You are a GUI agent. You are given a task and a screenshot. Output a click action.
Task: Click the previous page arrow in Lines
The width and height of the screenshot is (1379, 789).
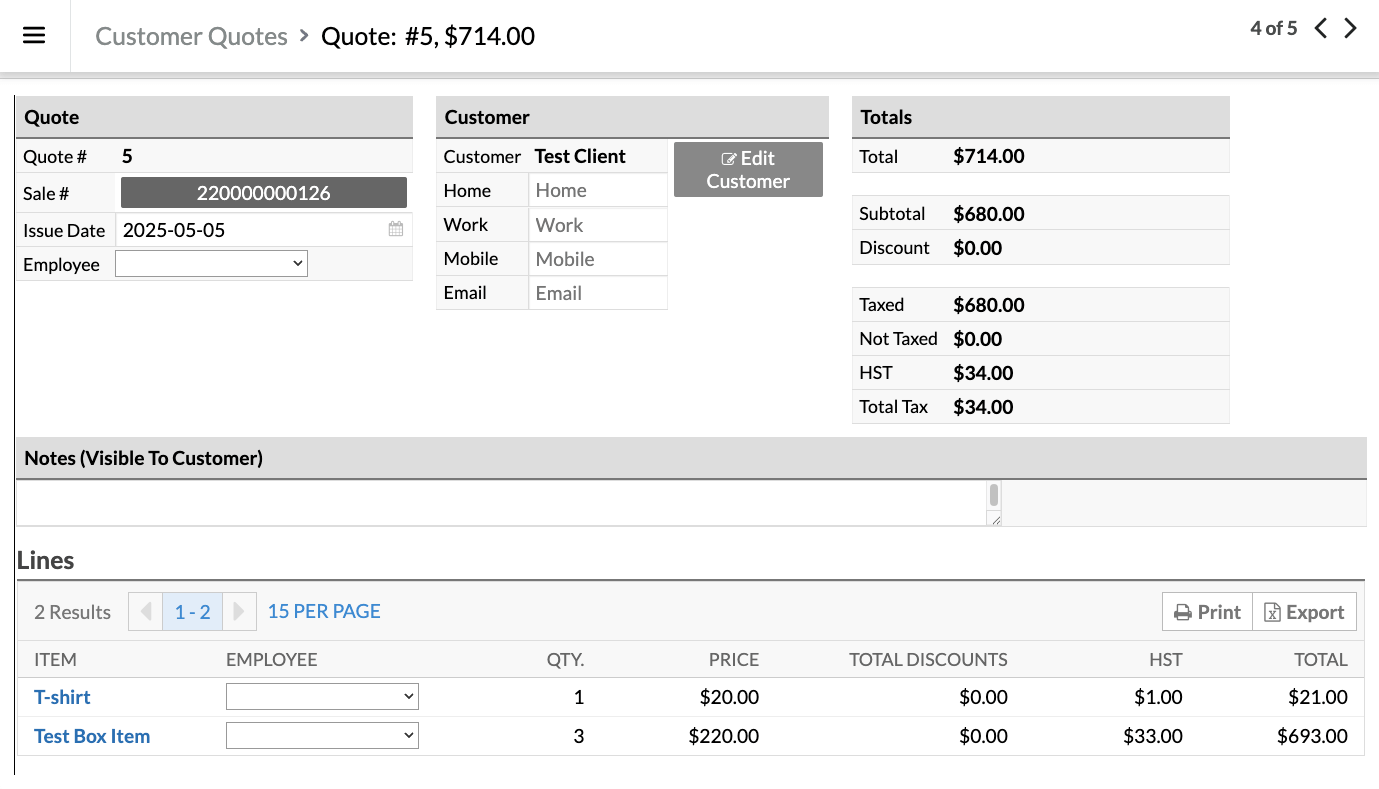pos(146,612)
